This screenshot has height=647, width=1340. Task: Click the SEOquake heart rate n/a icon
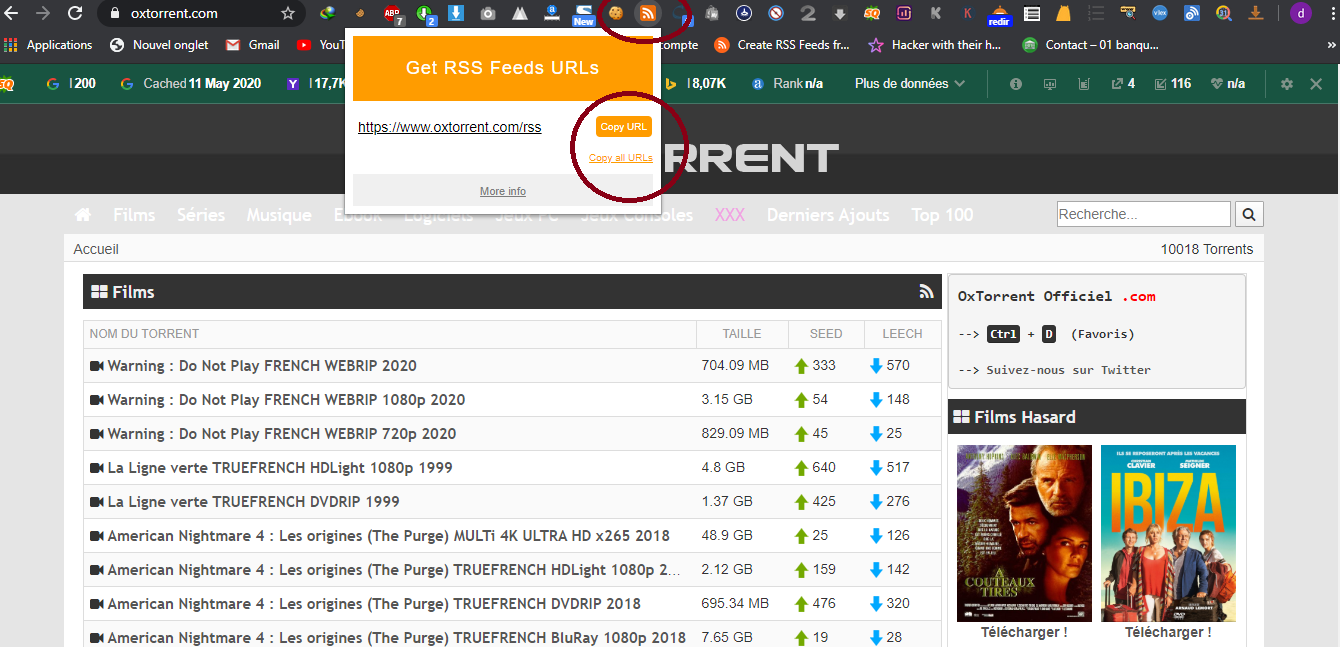[1228, 84]
